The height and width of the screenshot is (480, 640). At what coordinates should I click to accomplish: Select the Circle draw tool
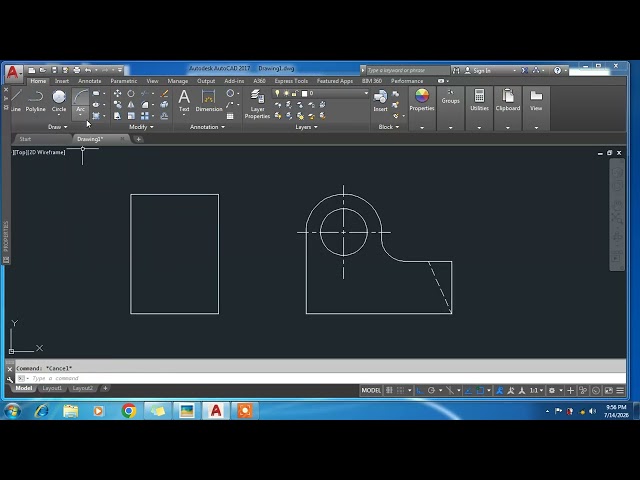59,101
